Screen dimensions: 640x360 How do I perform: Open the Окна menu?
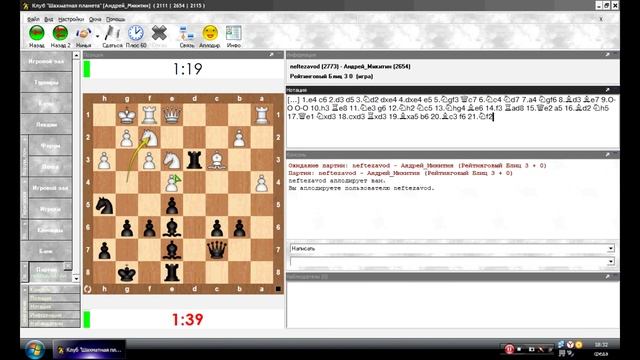pos(95,19)
